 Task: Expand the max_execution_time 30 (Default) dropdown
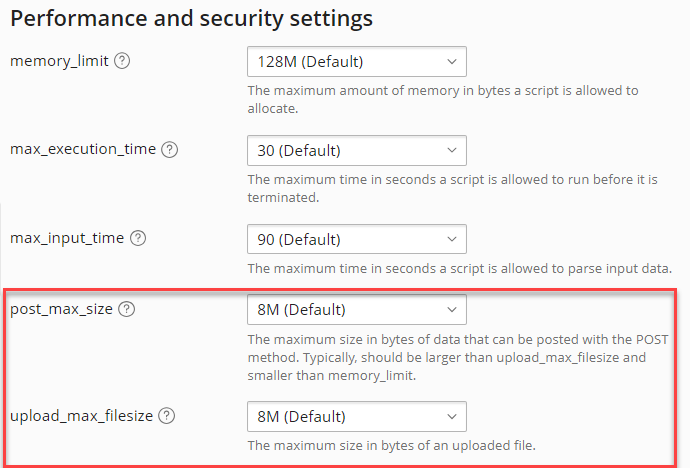[x=356, y=151]
